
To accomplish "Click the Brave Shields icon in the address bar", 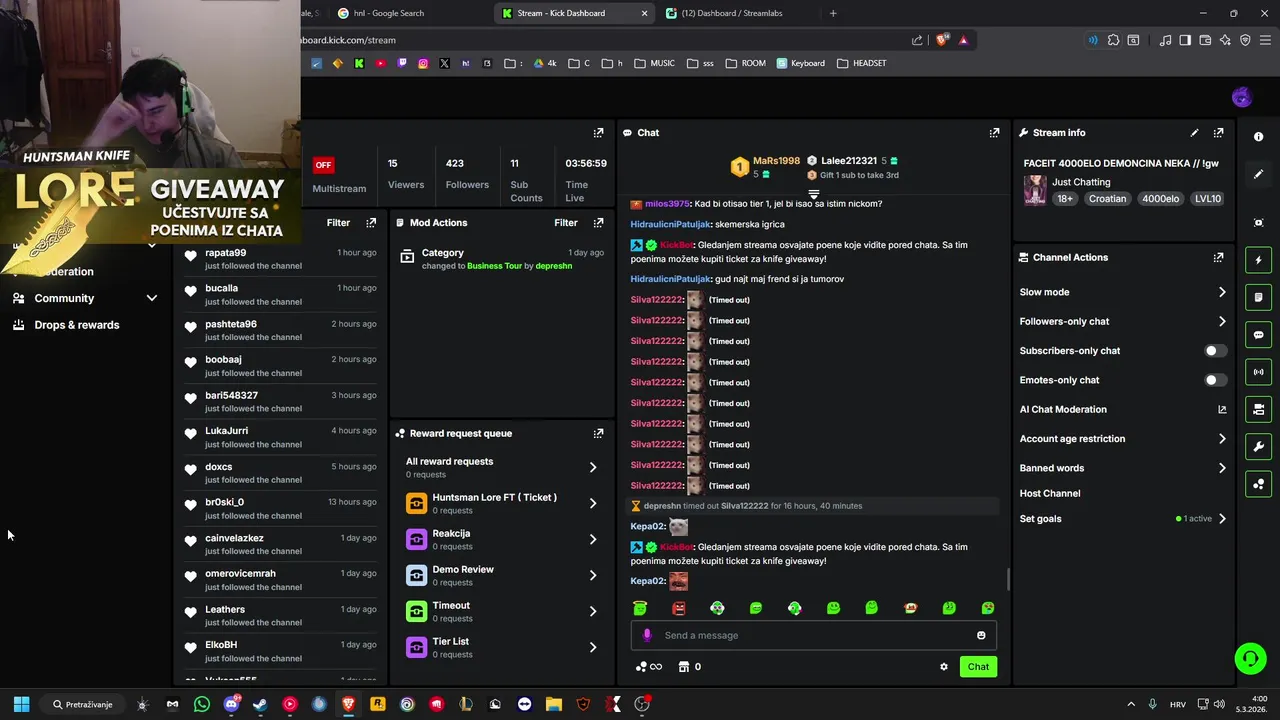I will pos(942,40).
